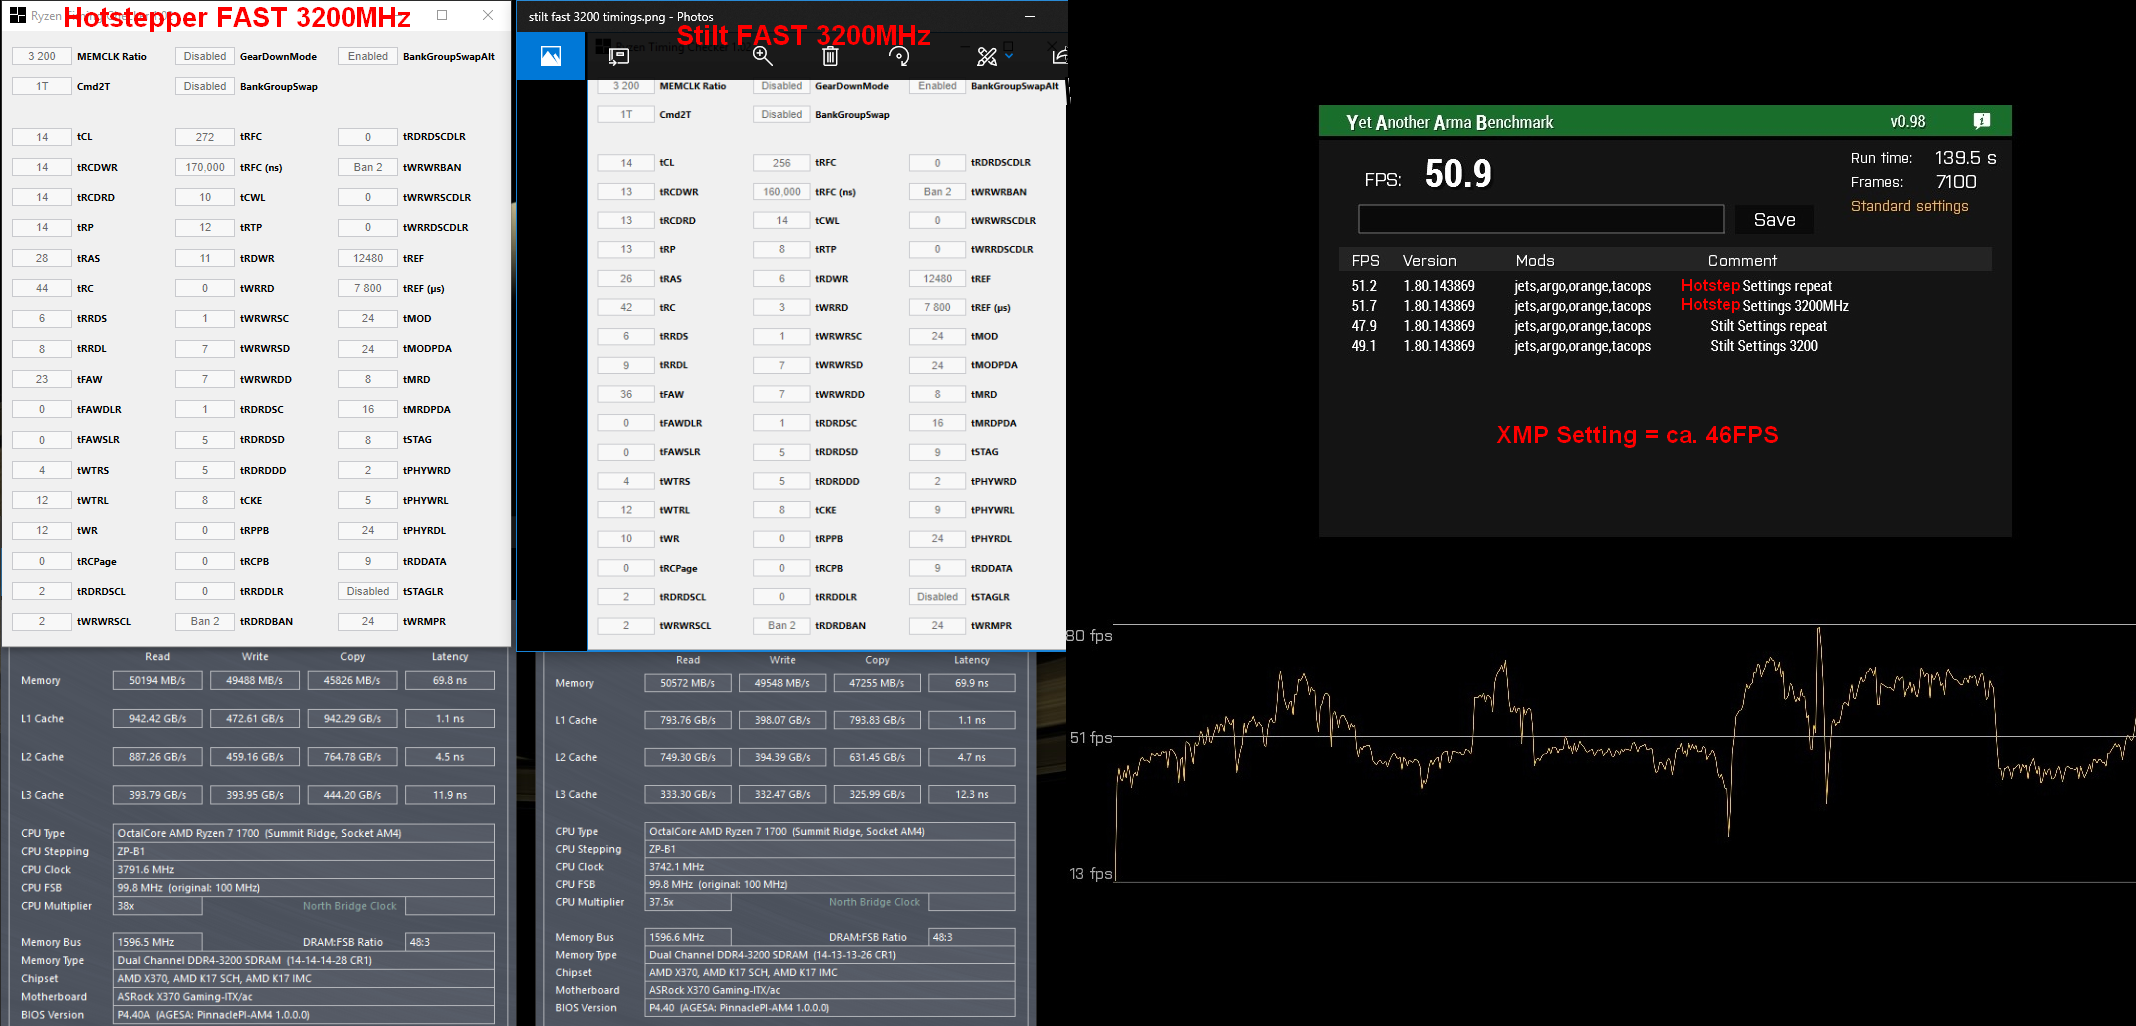Click the Mods column header
Viewport: 2136px width, 1026px height.
(x=1535, y=261)
